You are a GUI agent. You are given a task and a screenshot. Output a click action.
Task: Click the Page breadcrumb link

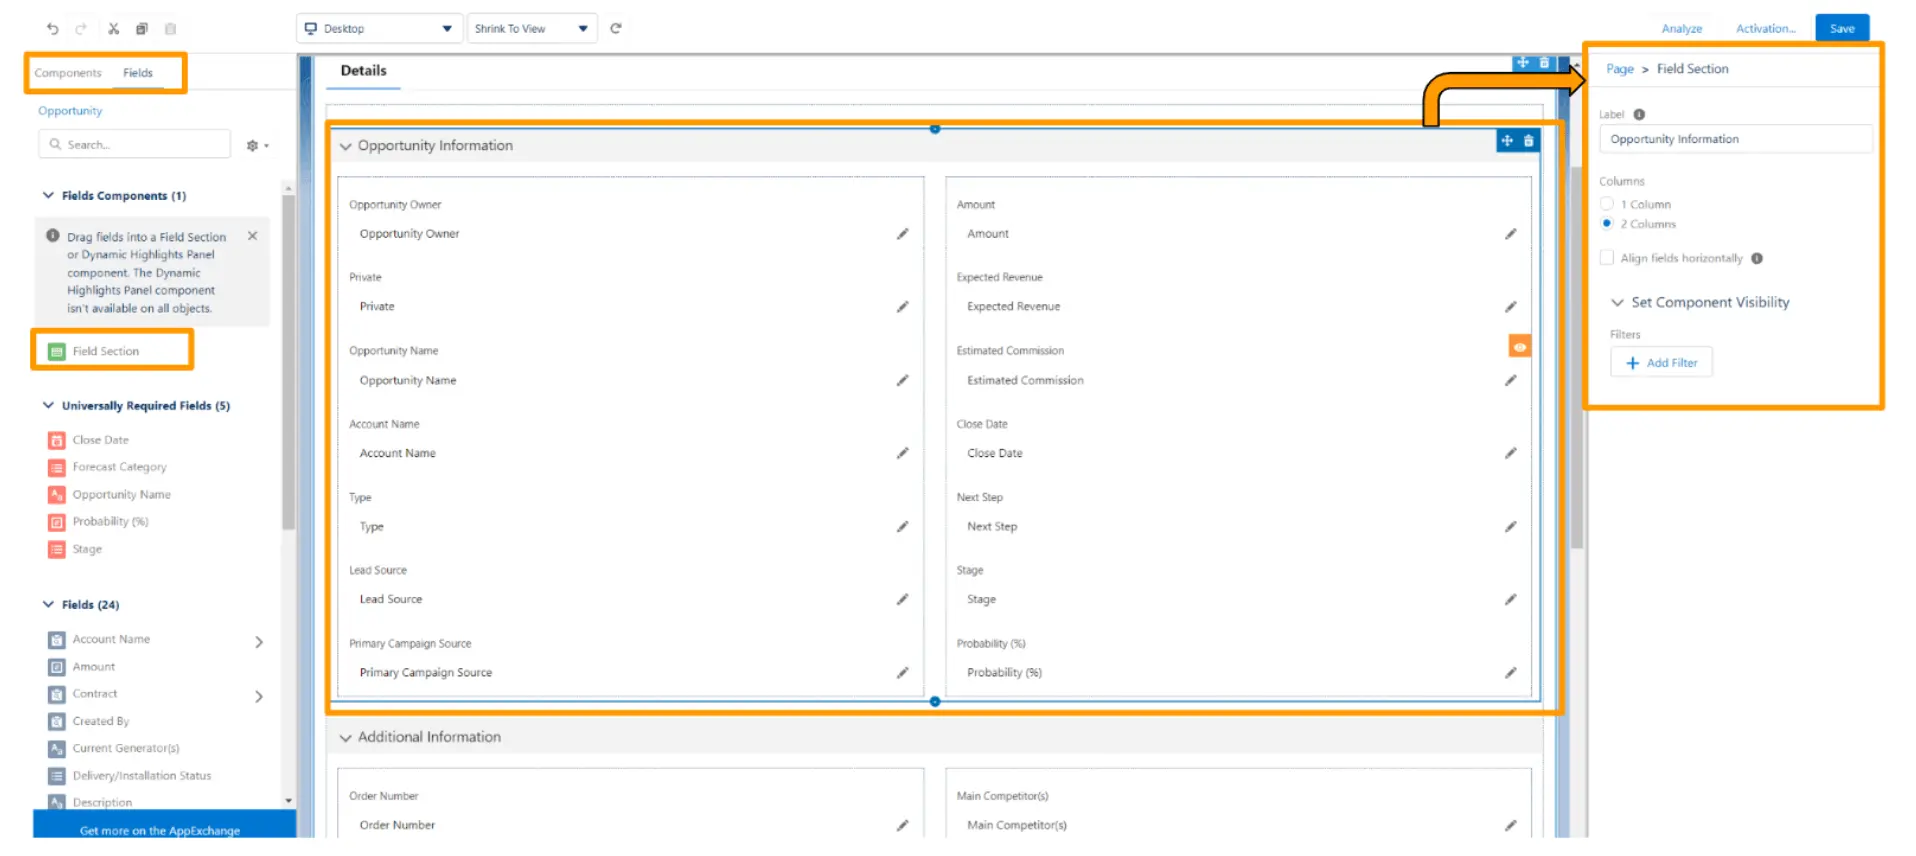(x=1620, y=69)
